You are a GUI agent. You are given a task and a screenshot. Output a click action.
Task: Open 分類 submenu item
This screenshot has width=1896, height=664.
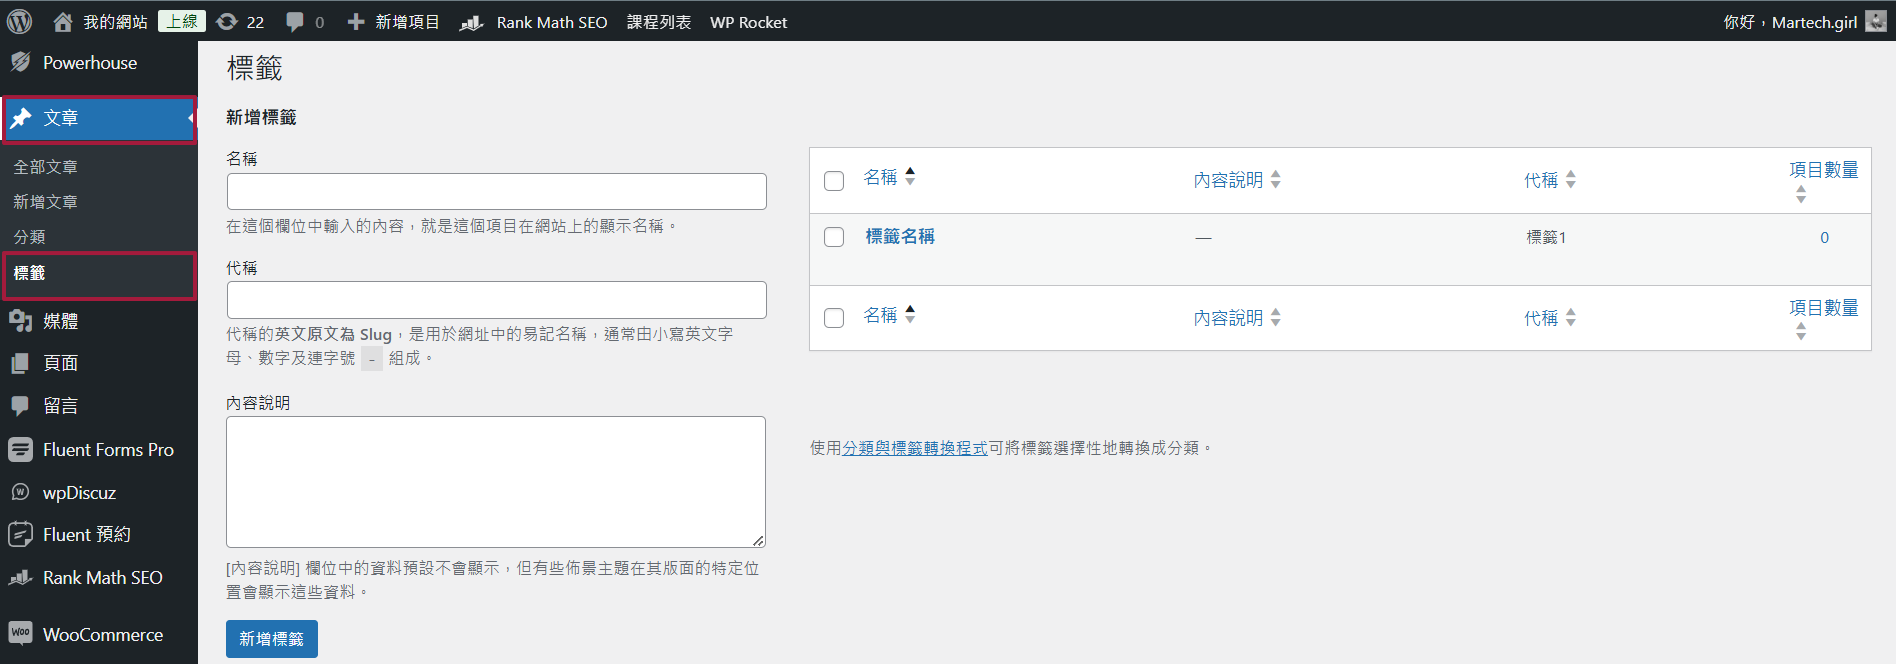pos(29,237)
